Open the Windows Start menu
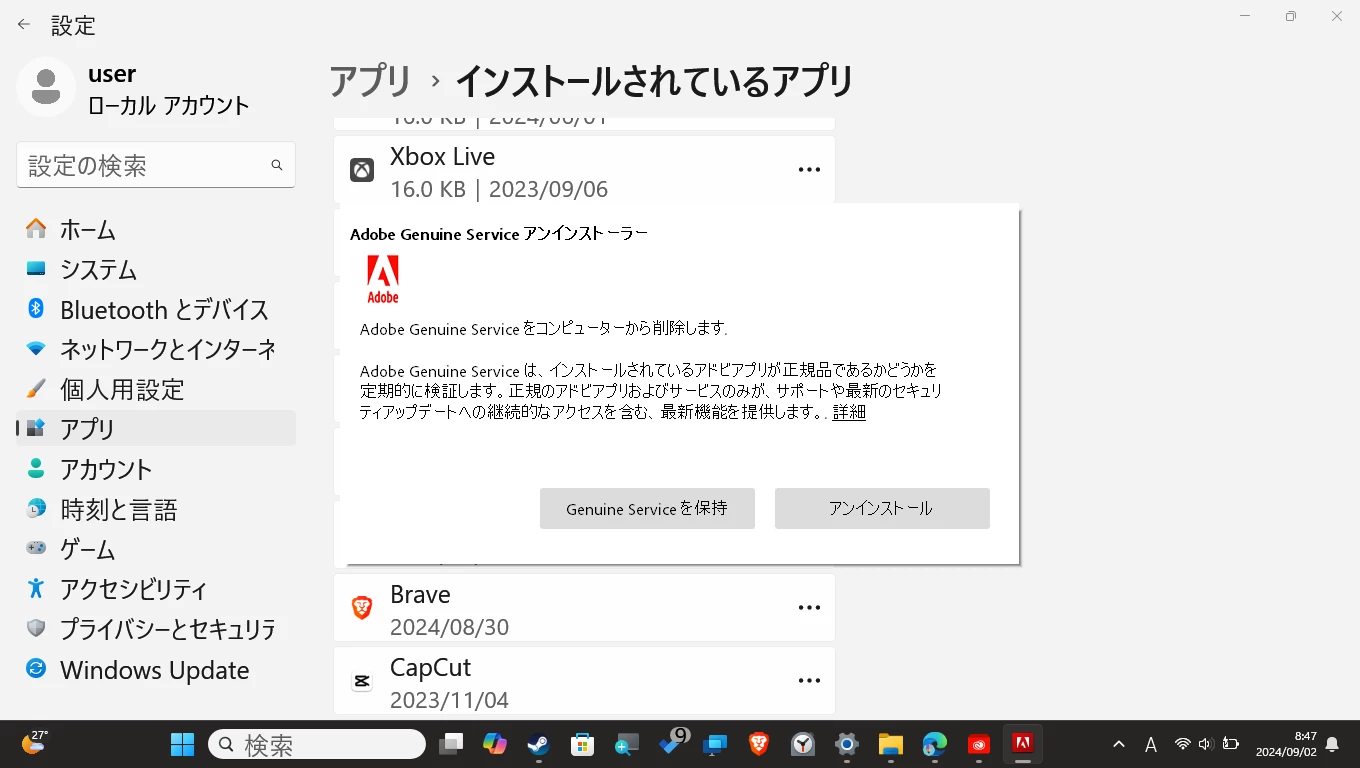The height and width of the screenshot is (768, 1360). pos(182,744)
